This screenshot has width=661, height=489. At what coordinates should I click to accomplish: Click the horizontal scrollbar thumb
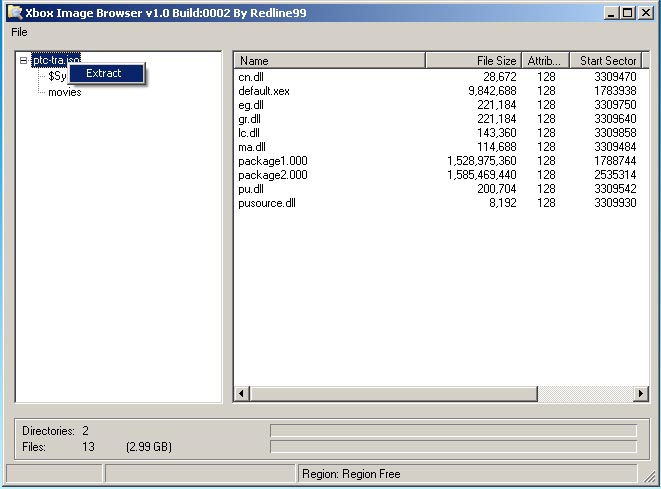click(x=394, y=394)
